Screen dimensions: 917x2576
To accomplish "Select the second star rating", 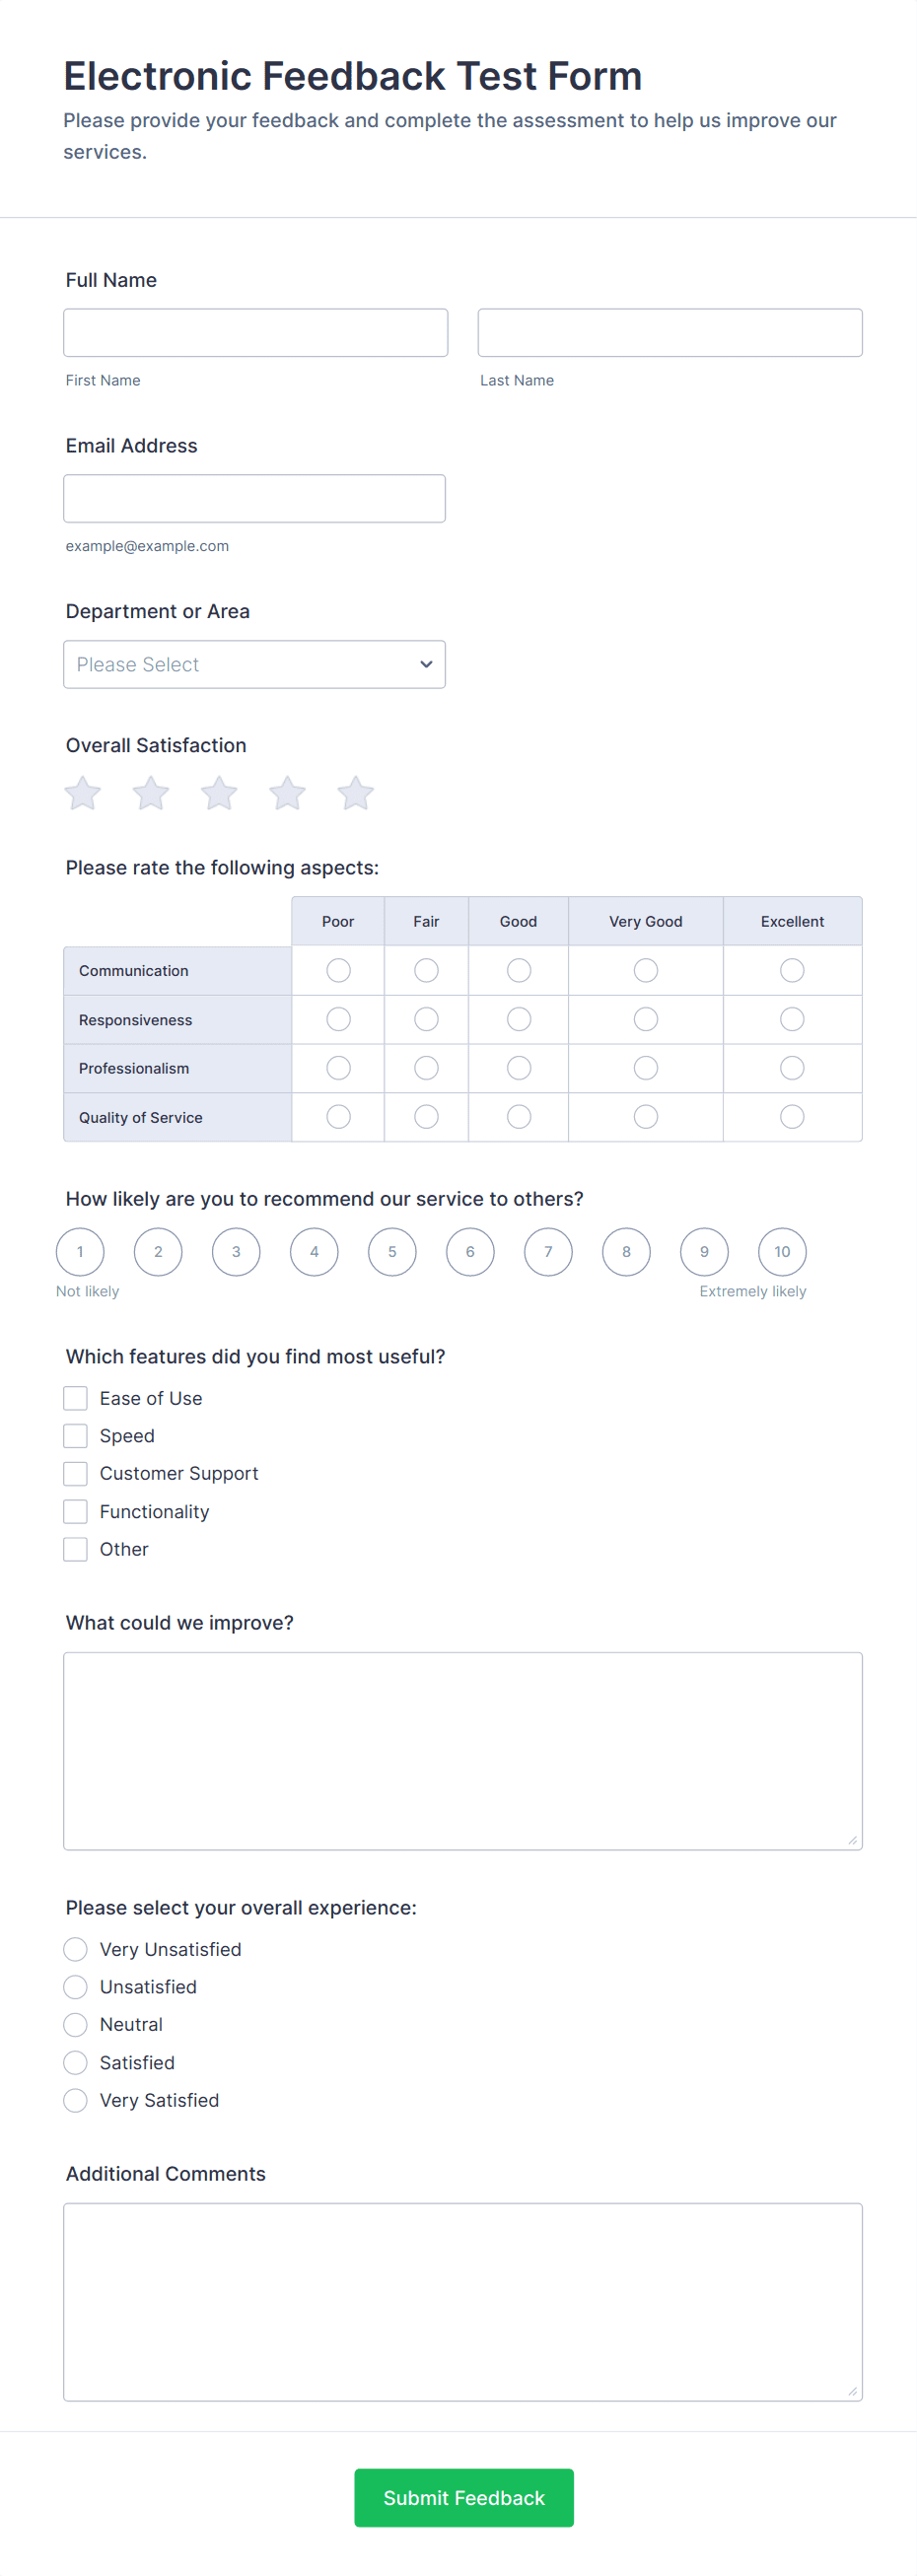I will click(151, 794).
